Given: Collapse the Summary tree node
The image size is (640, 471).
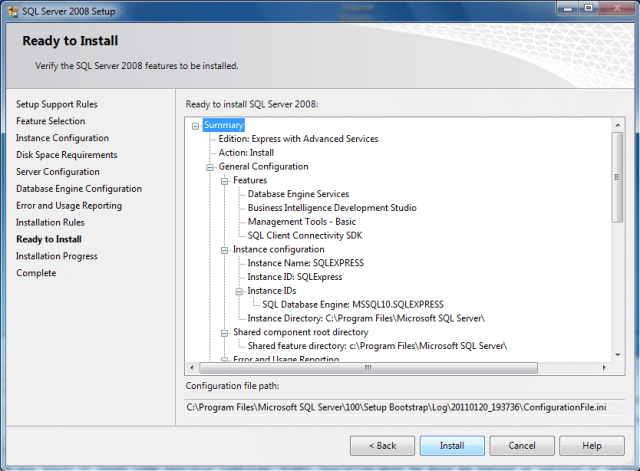Looking at the screenshot, I should pos(196,126).
